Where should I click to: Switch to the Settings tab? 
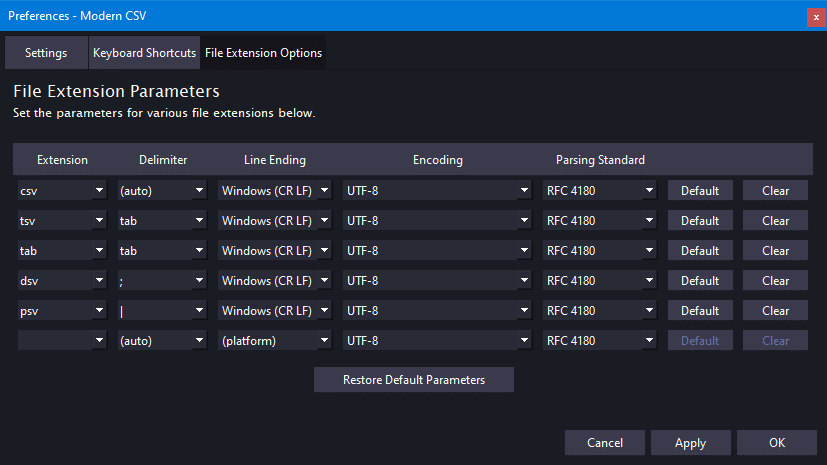click(46, 53)
